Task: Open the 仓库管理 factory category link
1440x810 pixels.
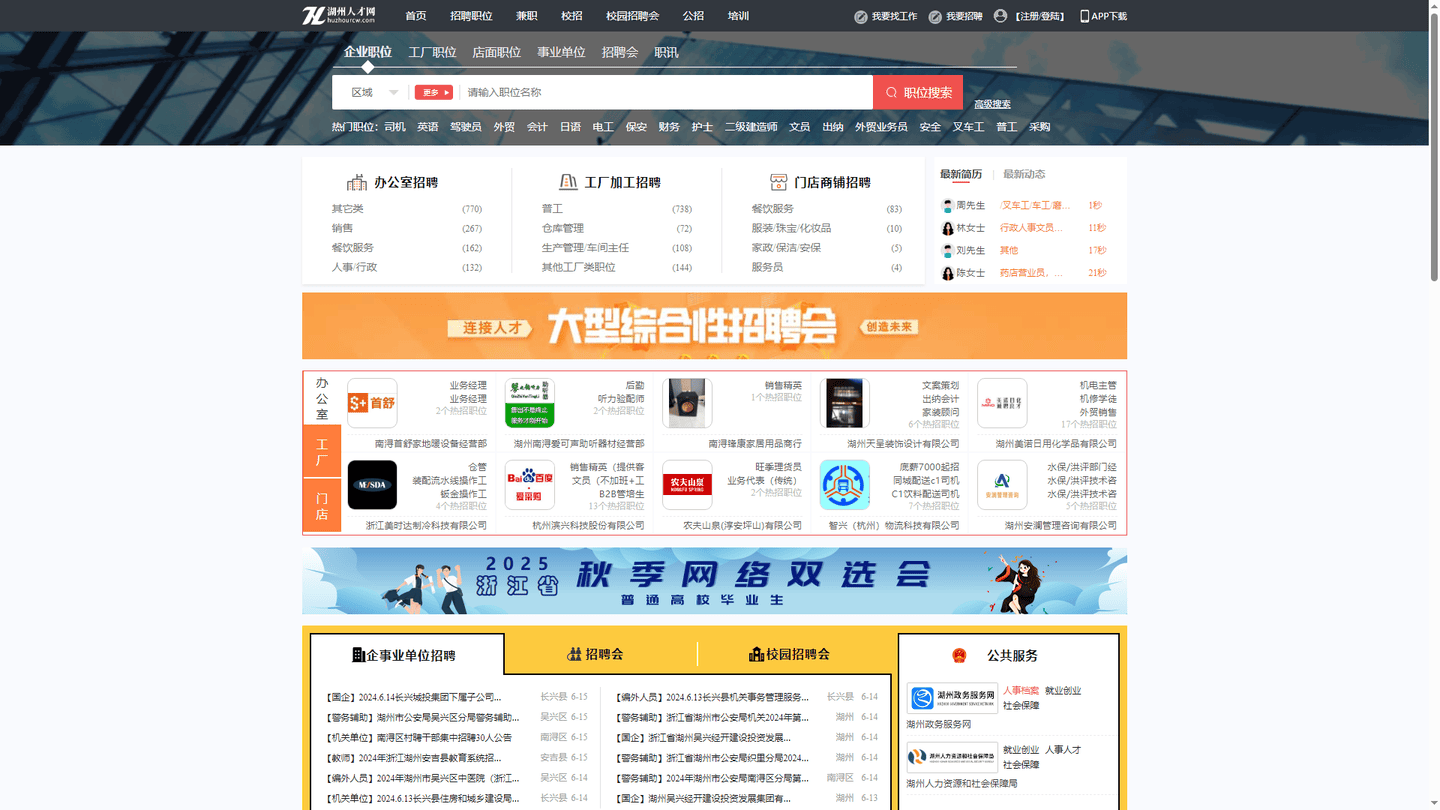Action: pos(563,228)
